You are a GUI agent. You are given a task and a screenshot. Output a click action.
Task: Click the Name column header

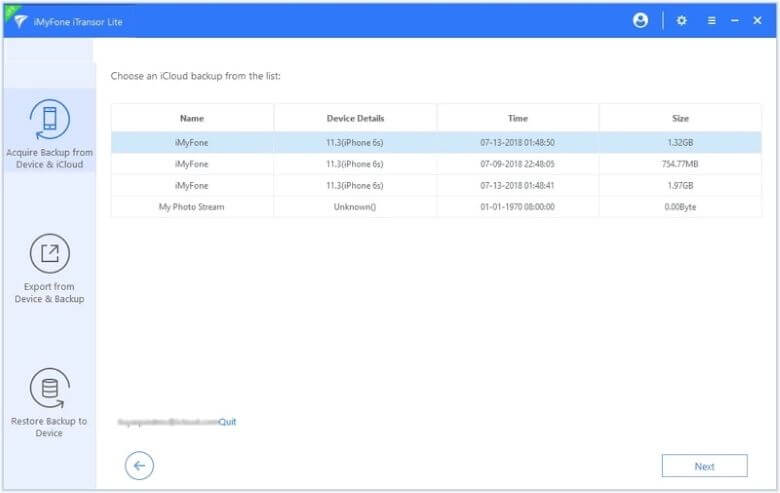point(192,118)
